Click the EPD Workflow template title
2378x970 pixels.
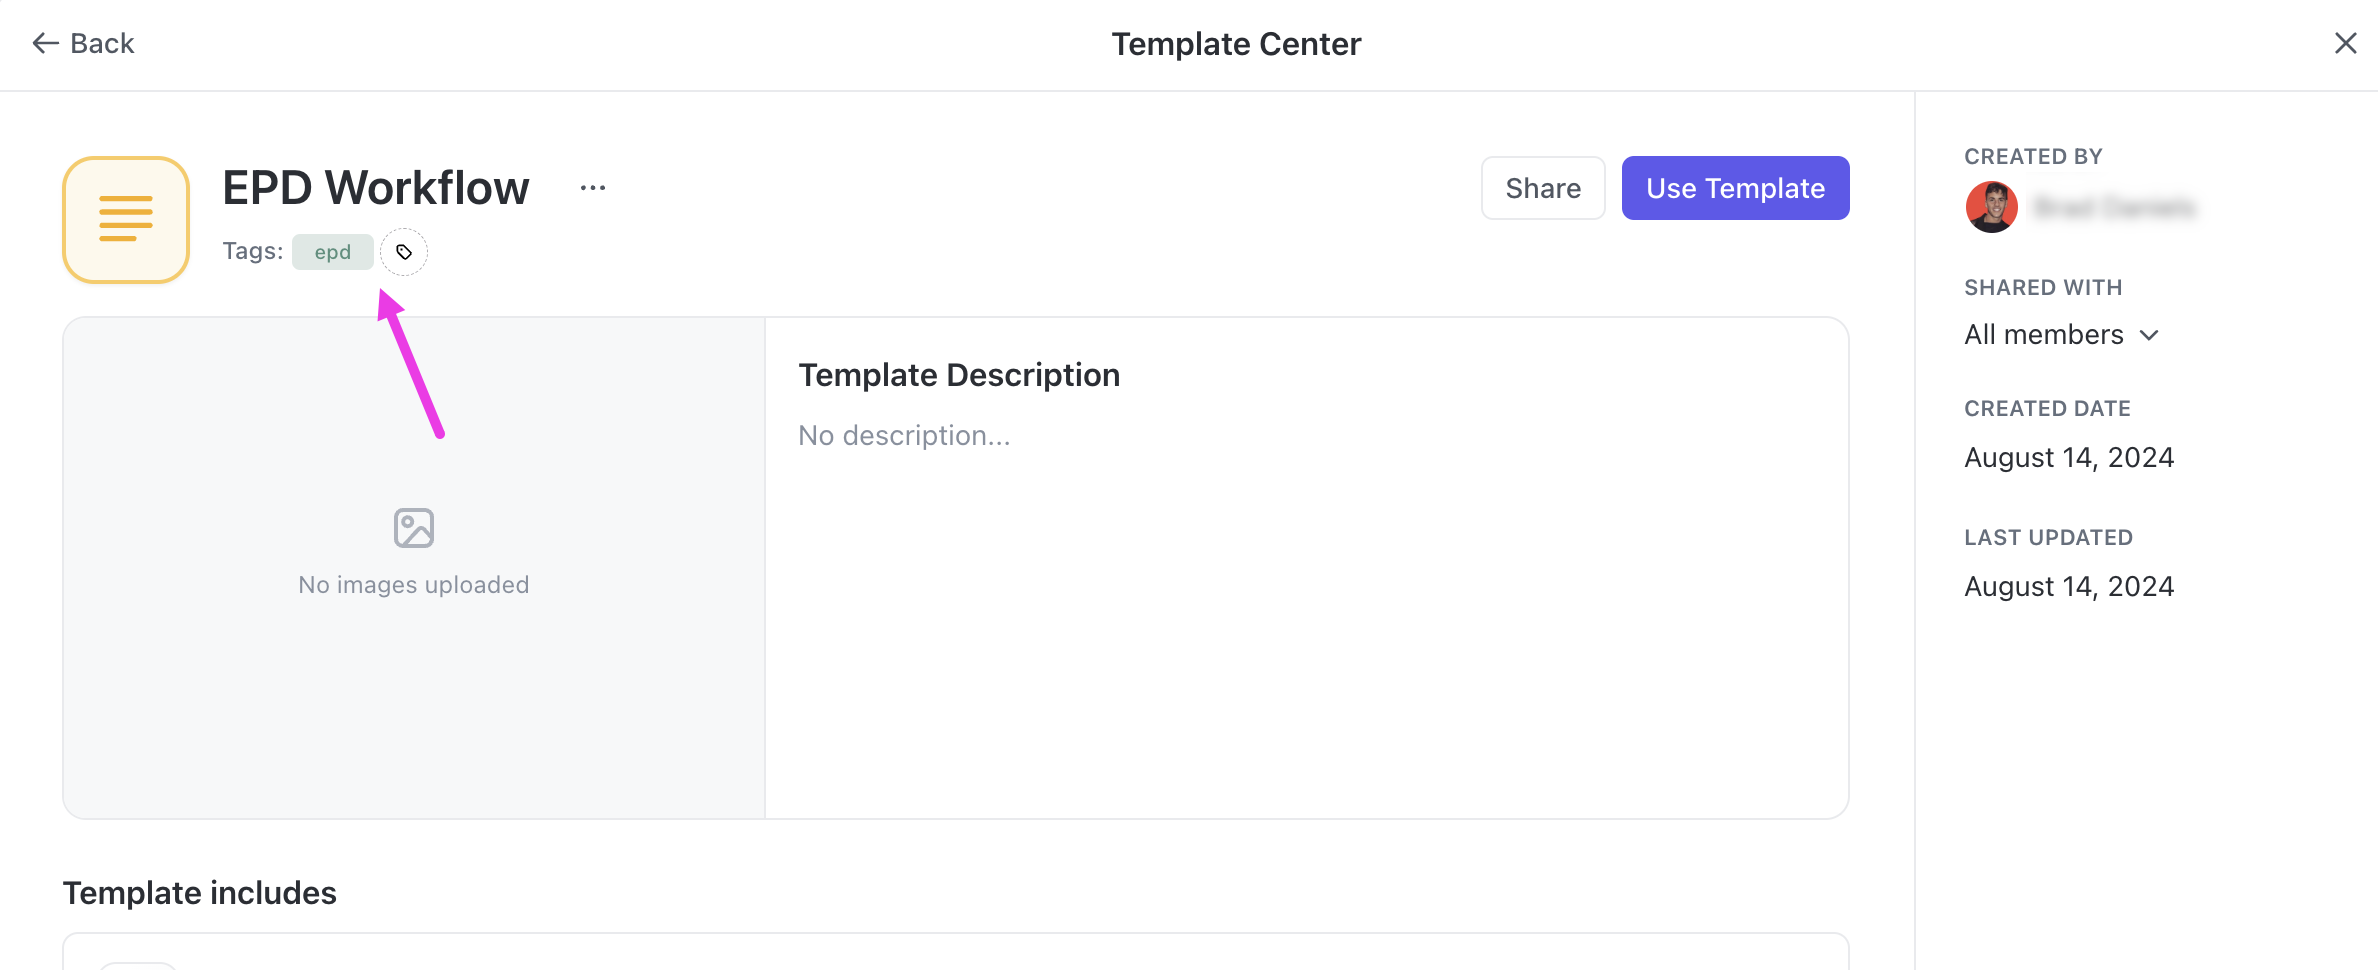[x=376, y=187]
